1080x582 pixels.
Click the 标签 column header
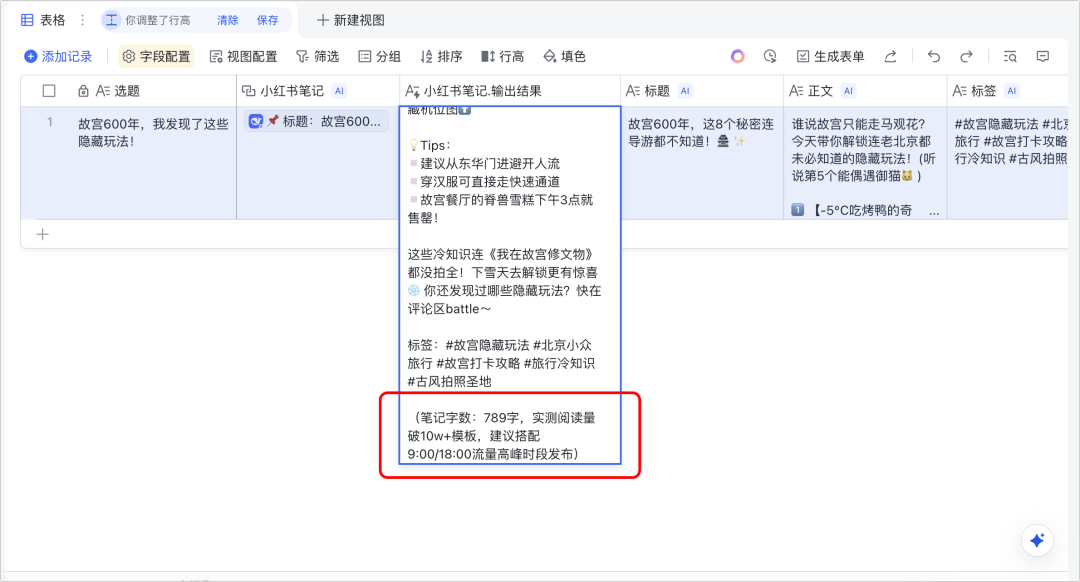[x=1008, y=91]
